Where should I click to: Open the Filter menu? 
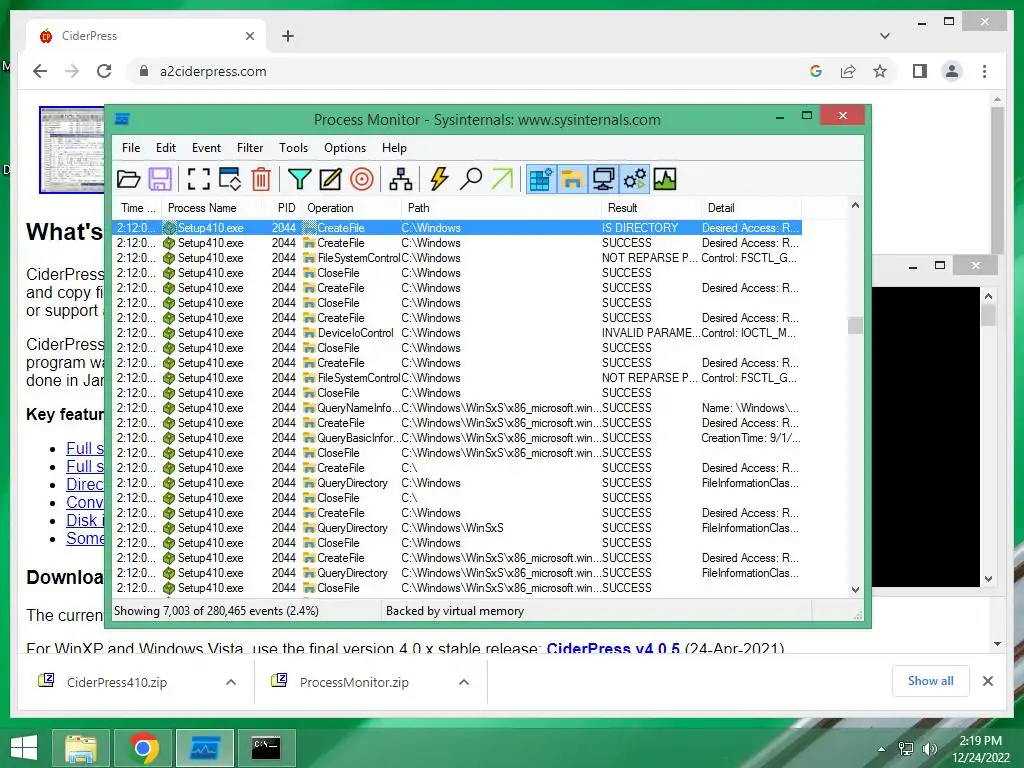click(250, 148)
